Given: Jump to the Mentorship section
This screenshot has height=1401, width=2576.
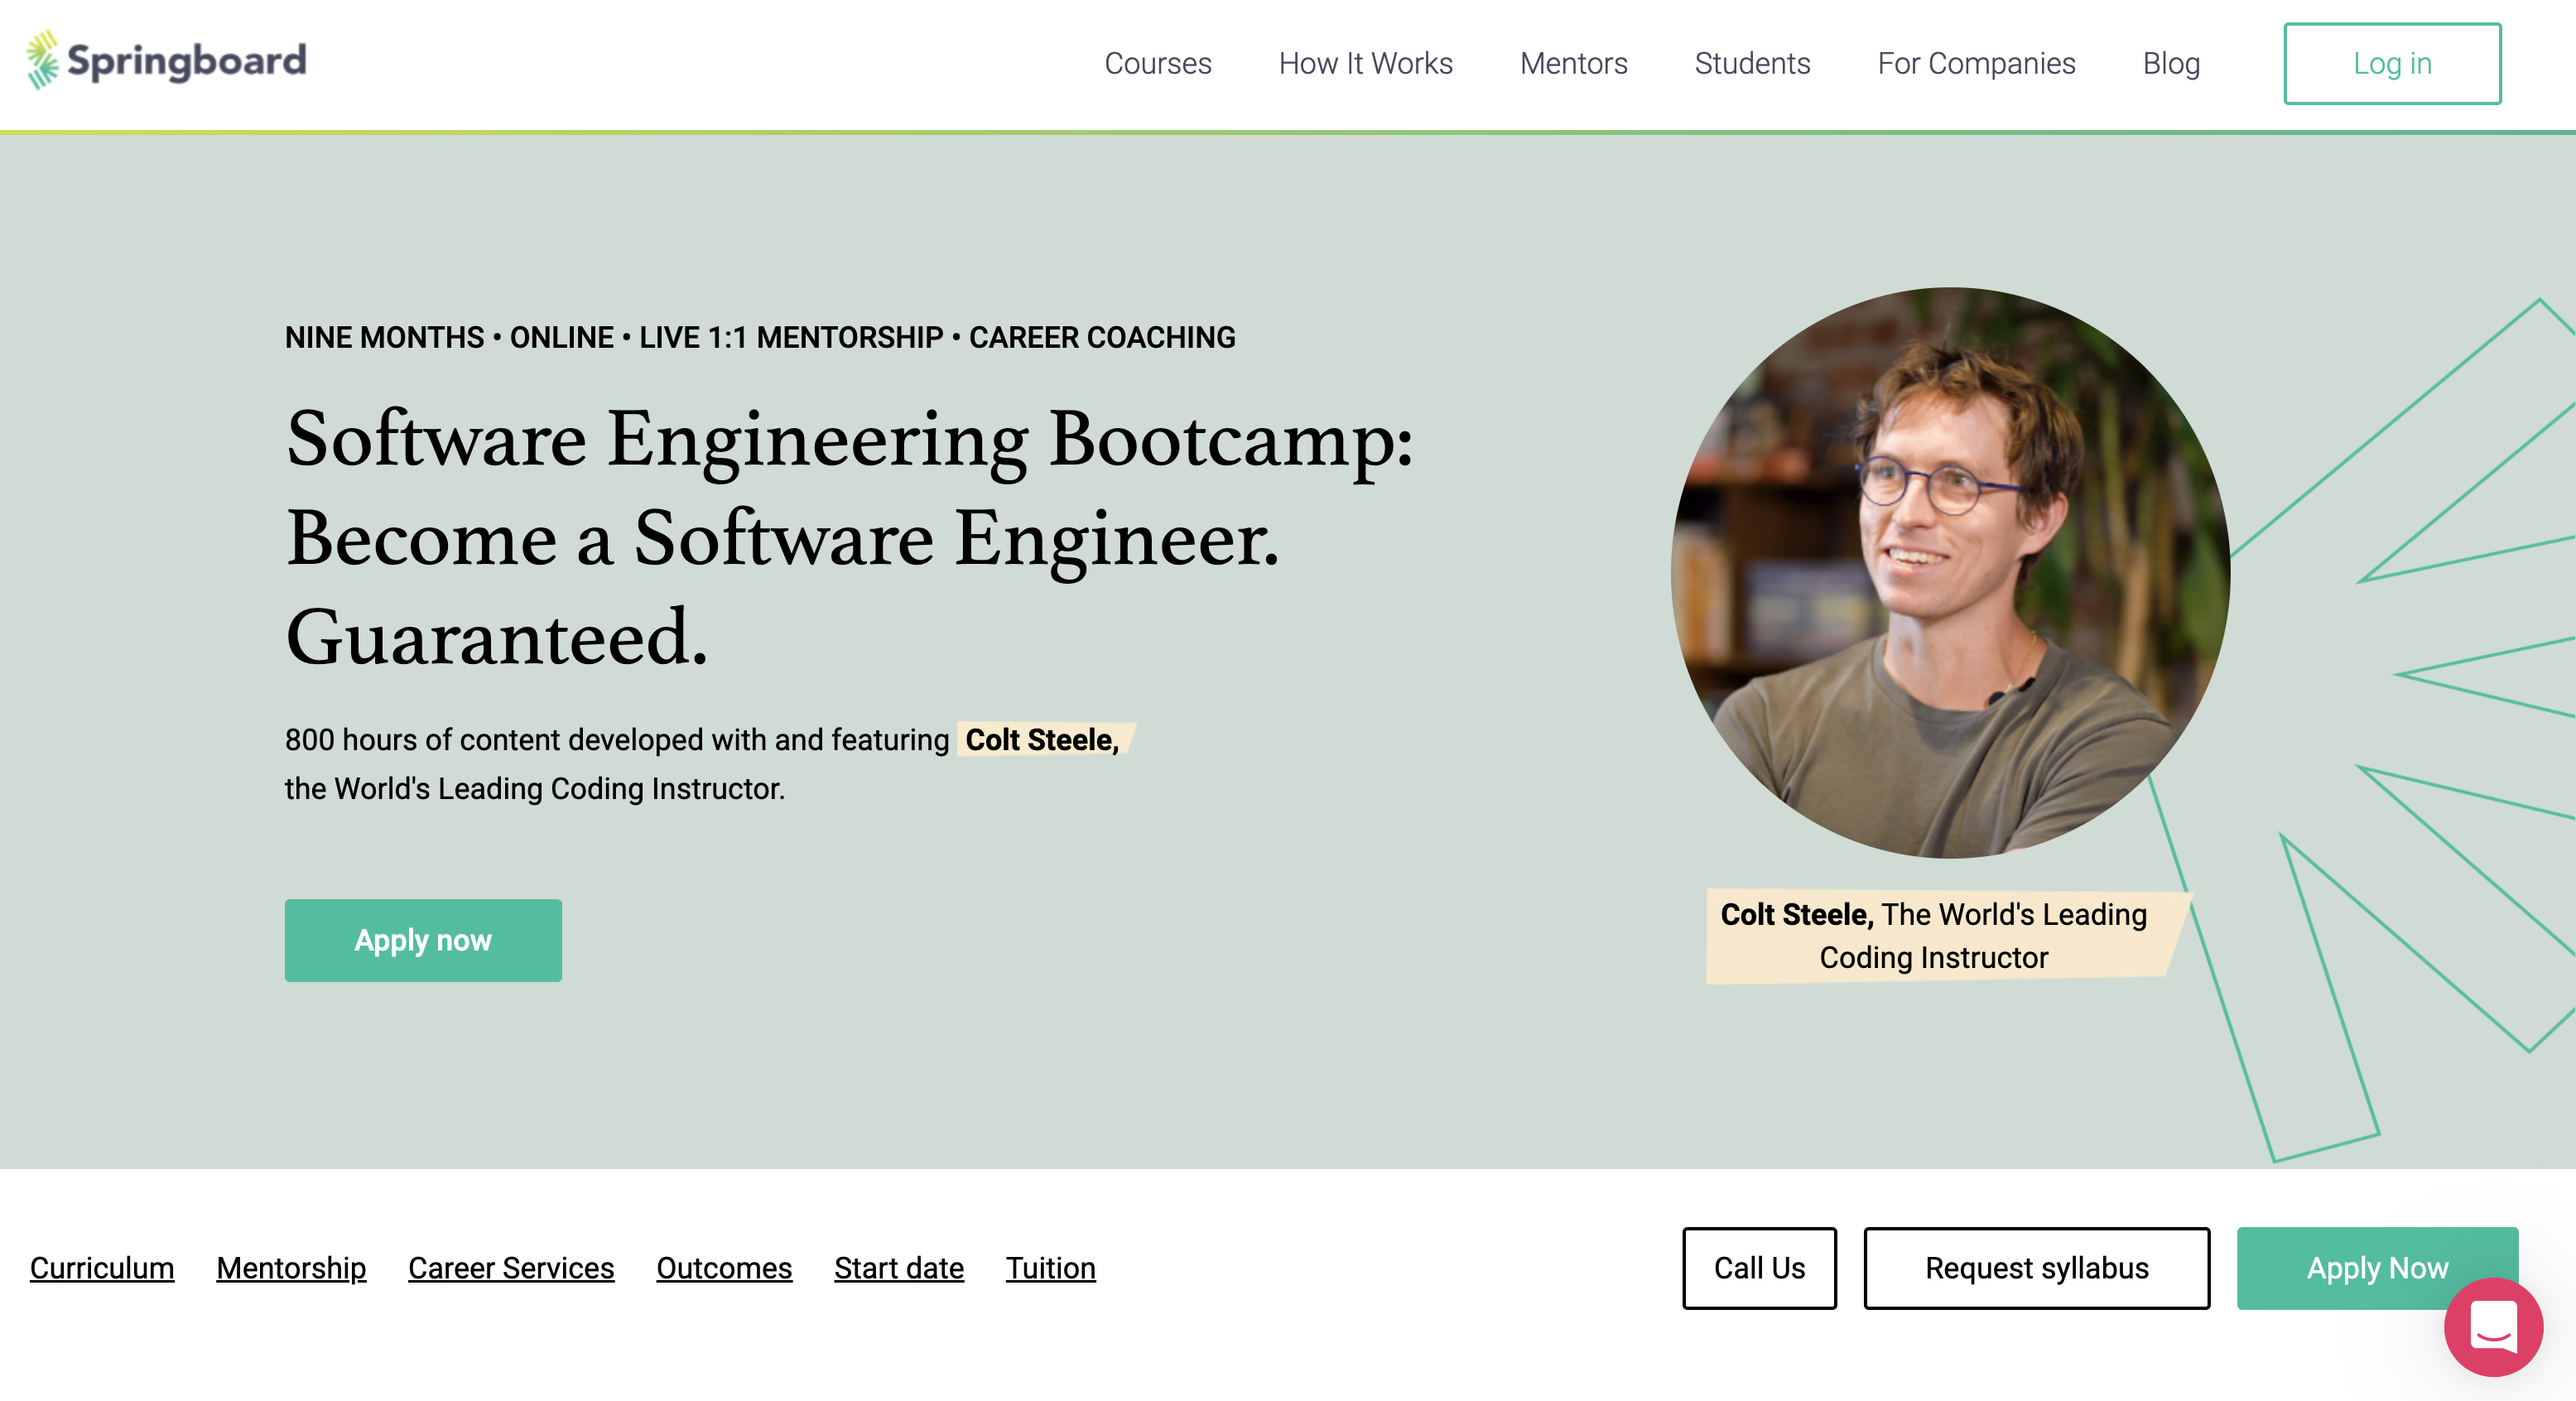Looking at the screenshot, I should (x=291, y=1268).
